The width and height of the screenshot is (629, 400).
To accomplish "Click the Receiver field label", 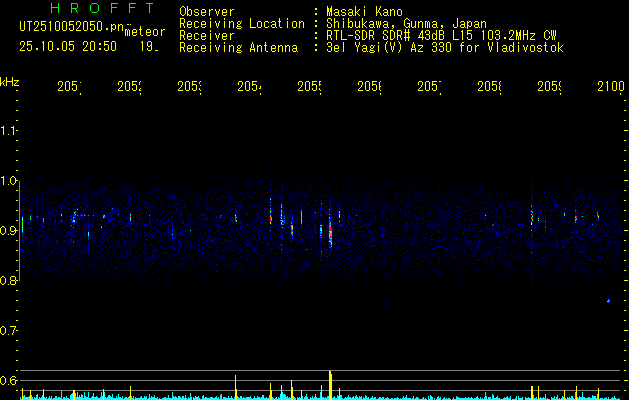I will (x=207, y=36).
